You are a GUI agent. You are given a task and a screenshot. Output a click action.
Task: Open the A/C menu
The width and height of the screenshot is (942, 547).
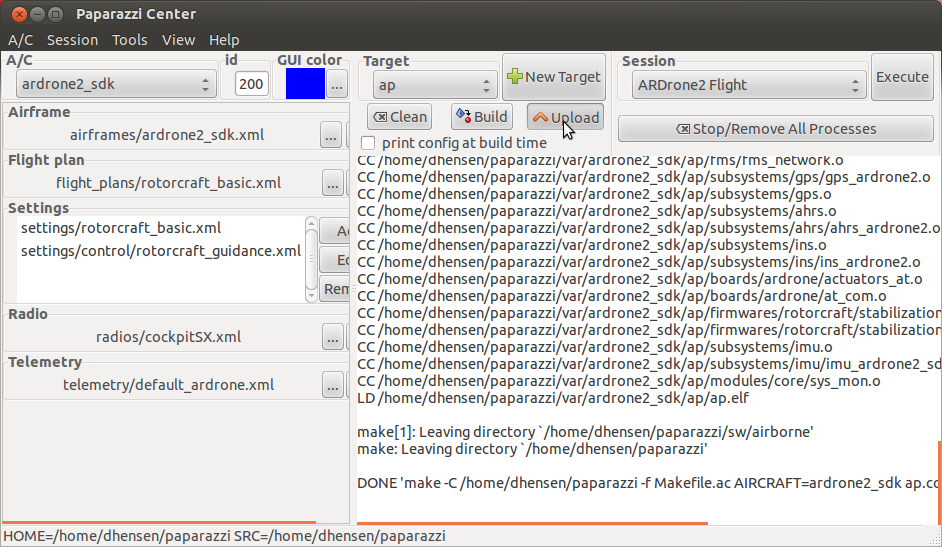(20, 40)
